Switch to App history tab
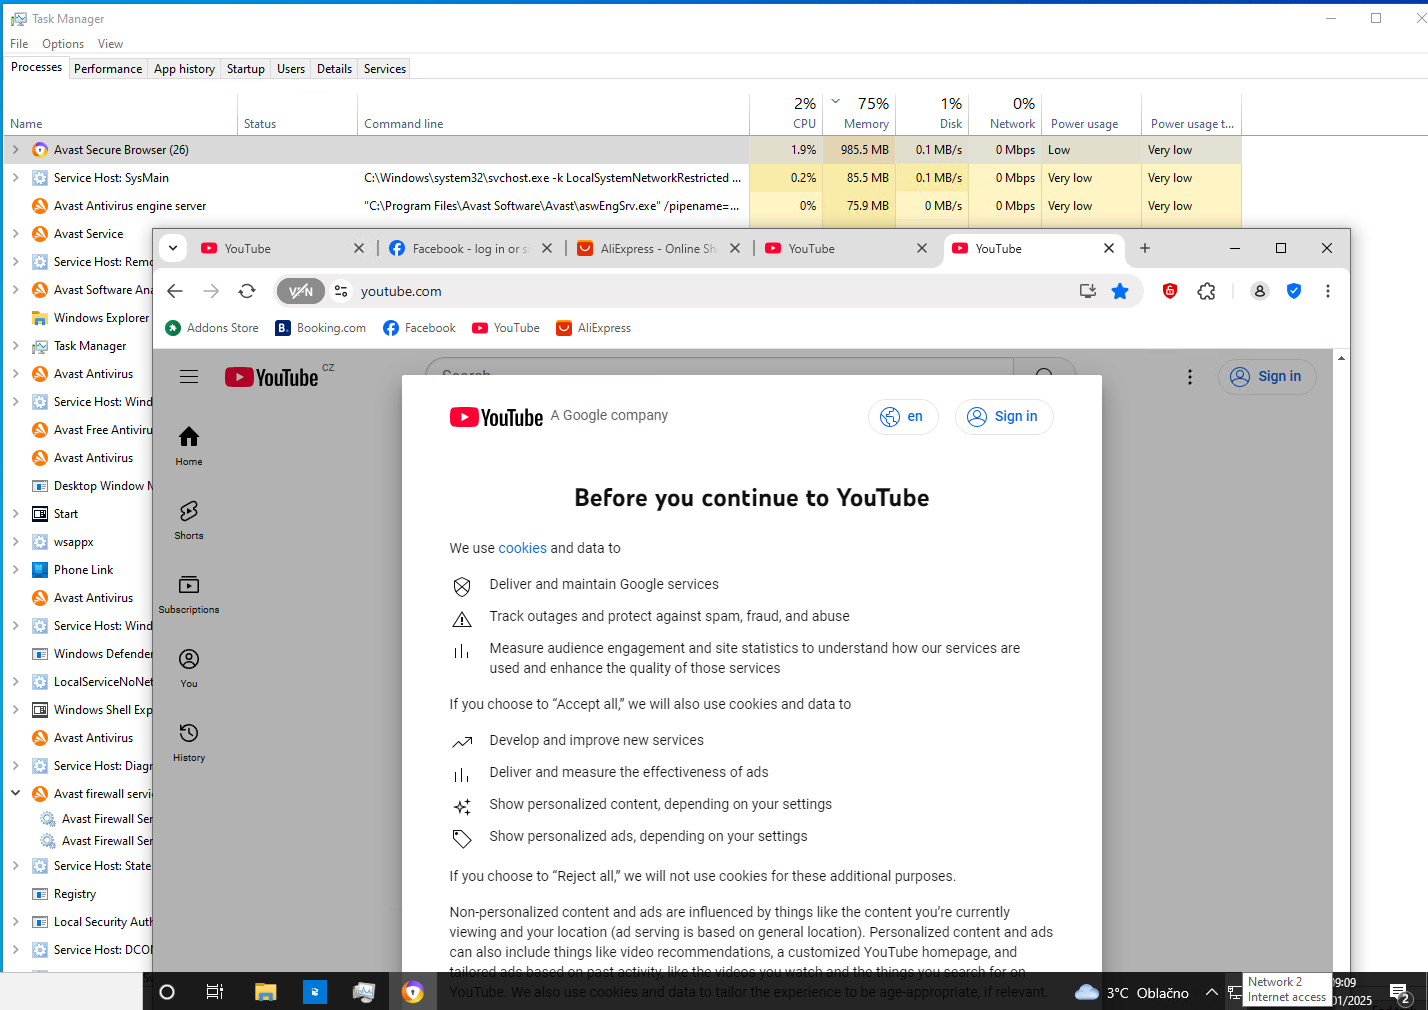 coord(184,69)
